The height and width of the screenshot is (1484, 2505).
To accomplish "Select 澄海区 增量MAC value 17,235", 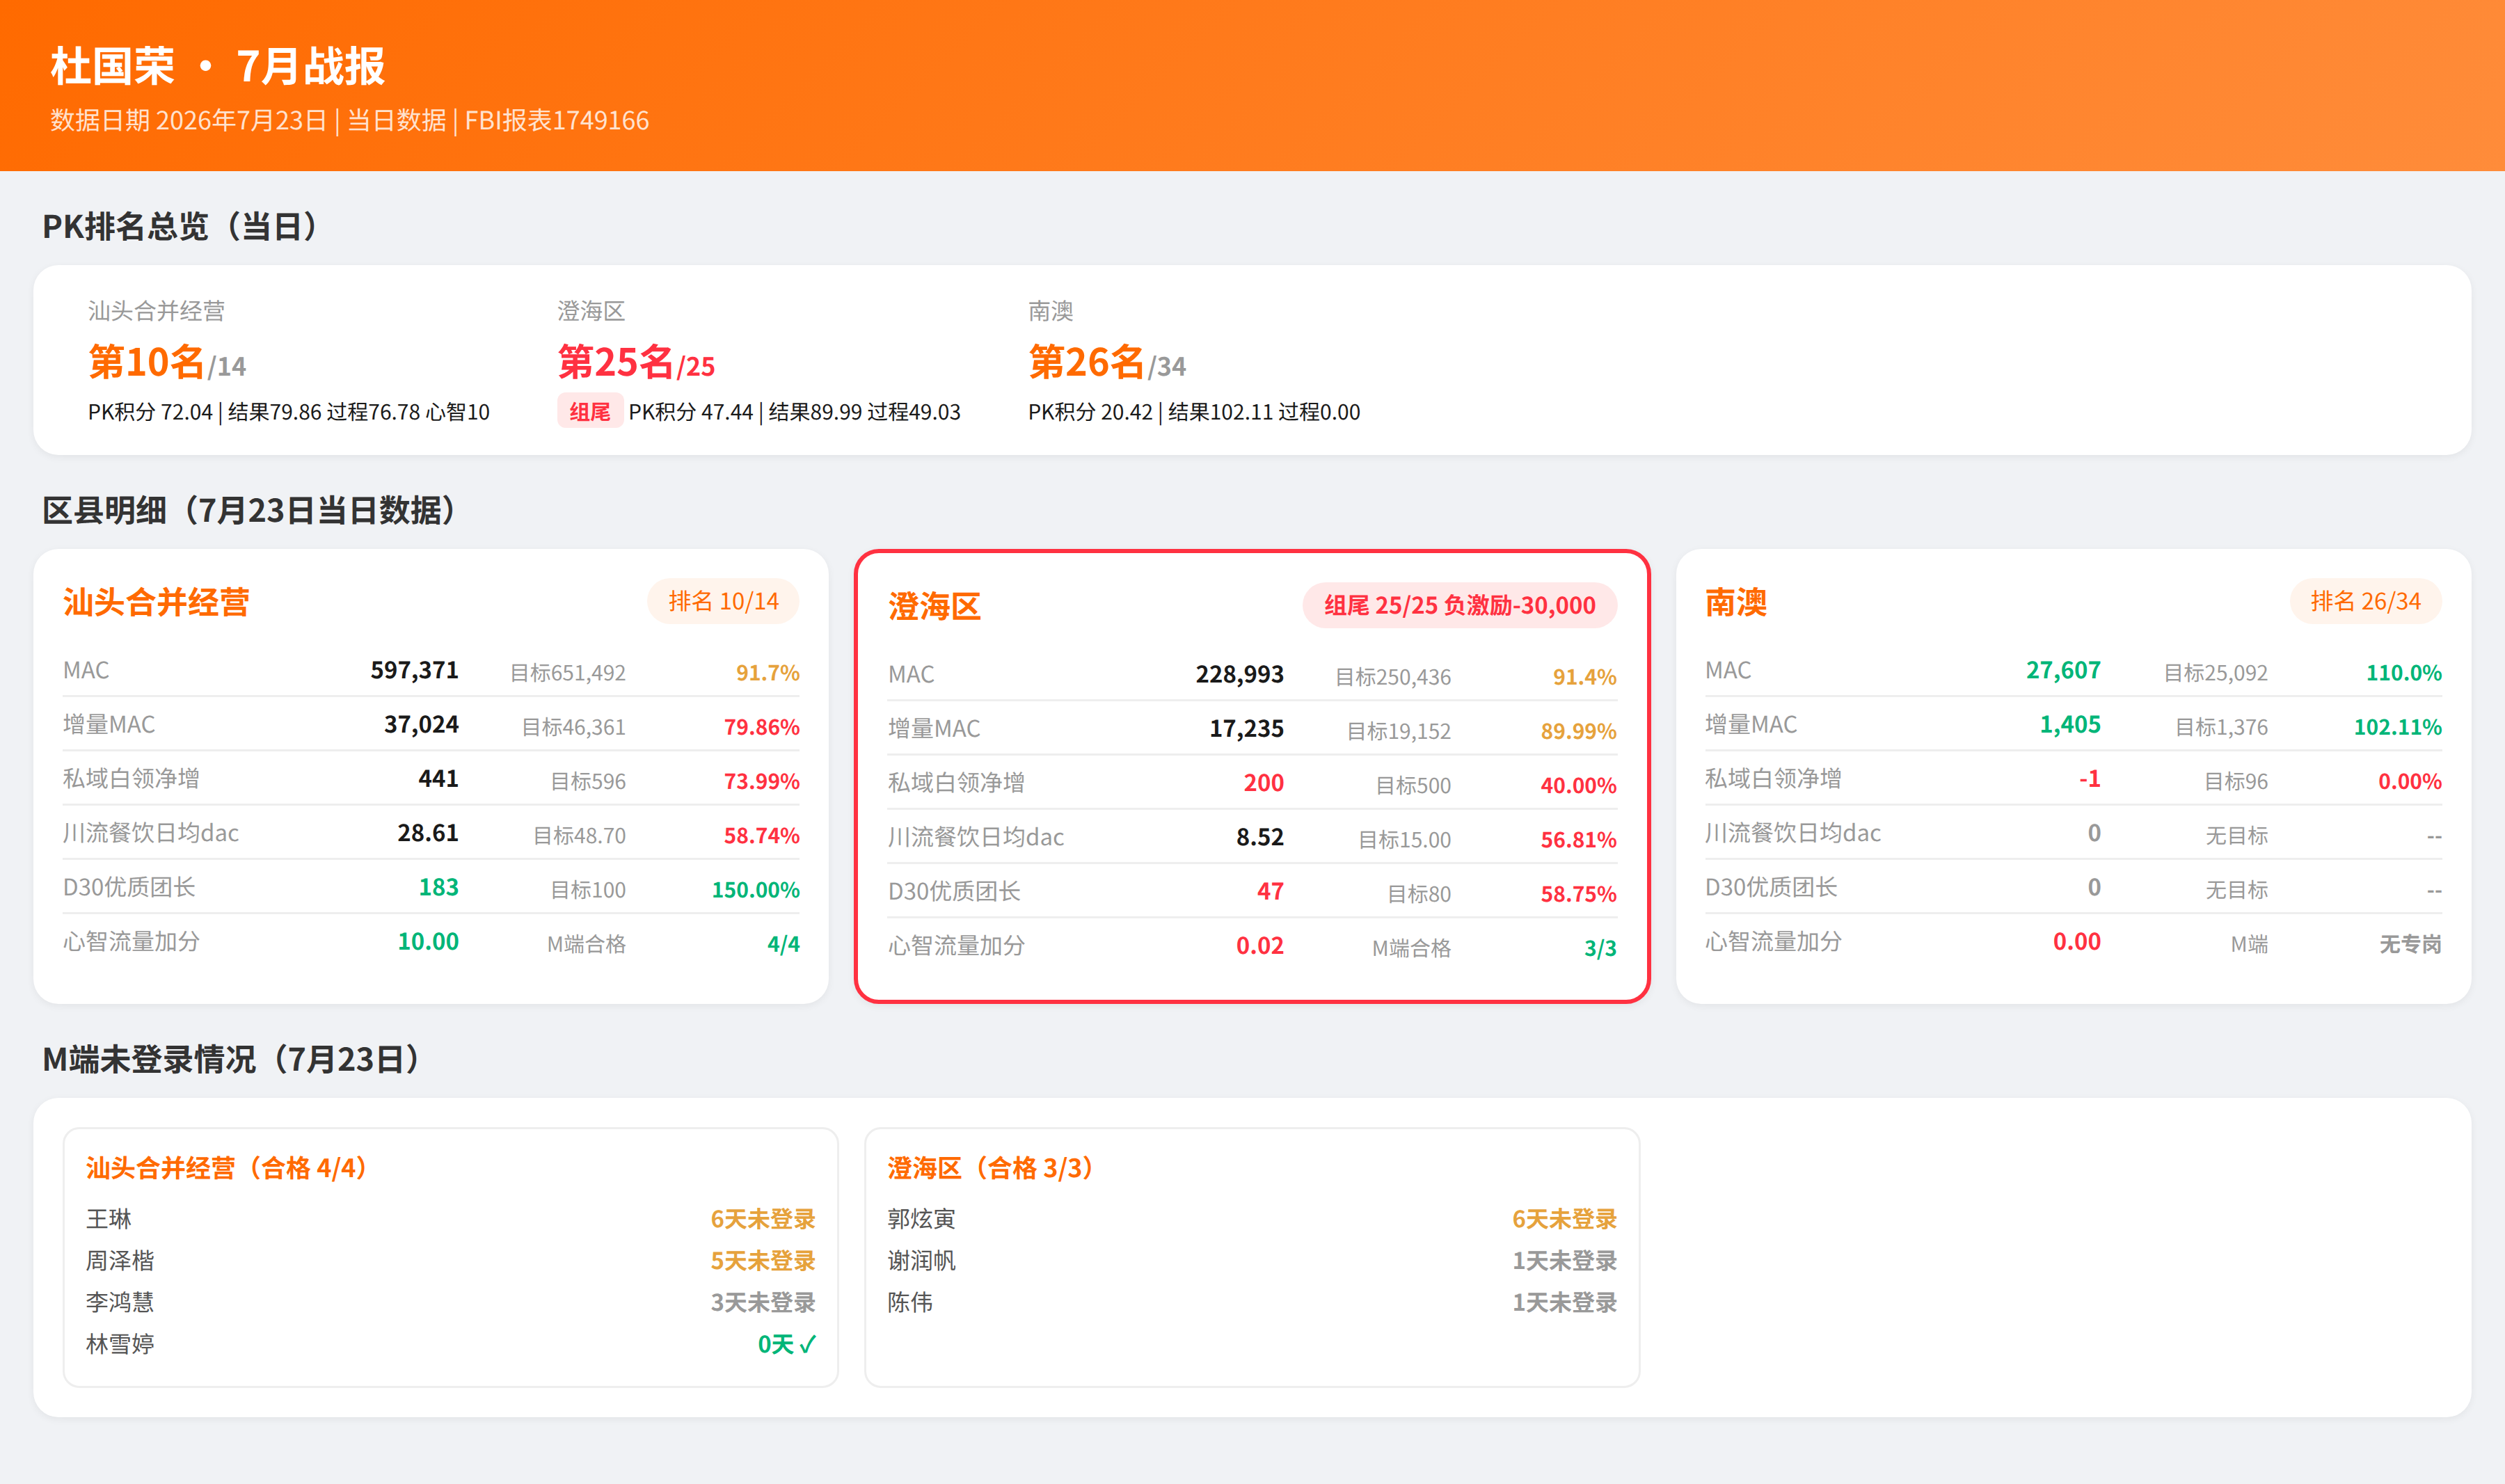I will [1246, 728].
